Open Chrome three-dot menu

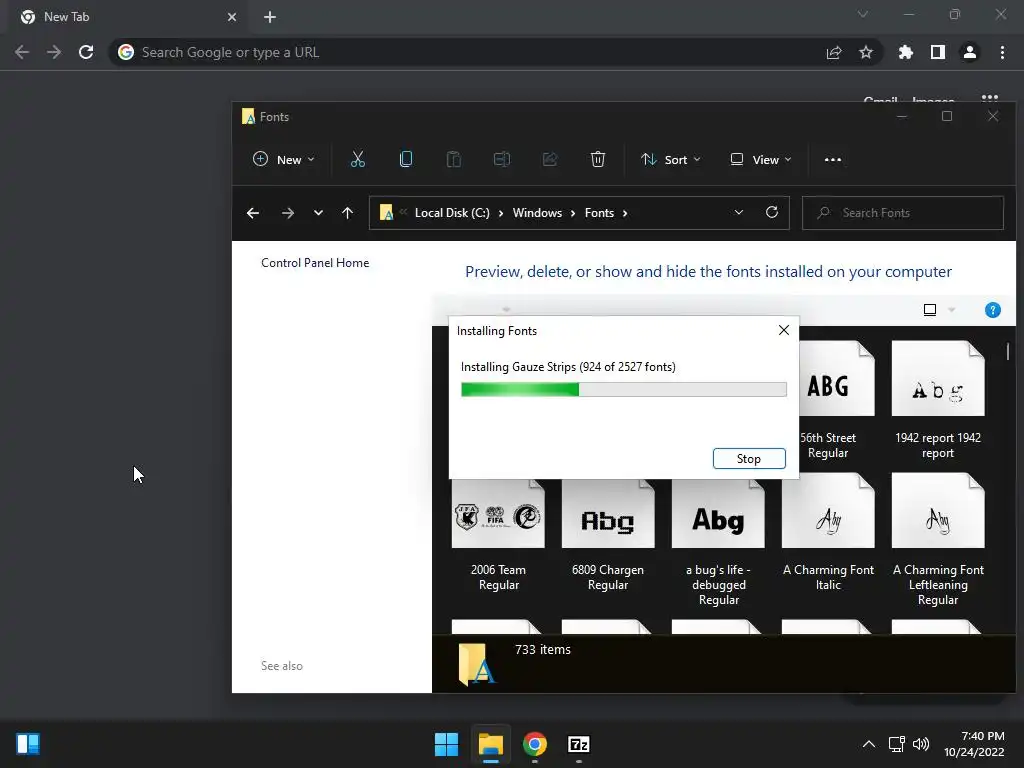tap(1002, 52)
